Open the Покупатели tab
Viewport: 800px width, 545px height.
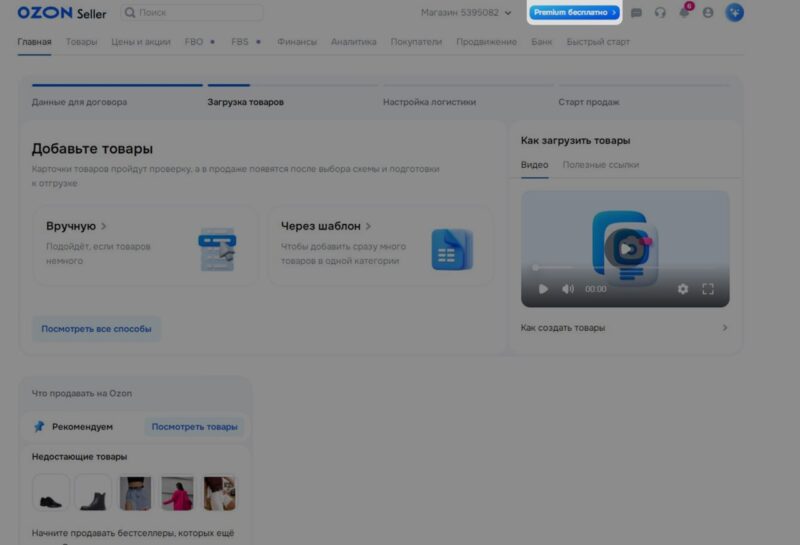pyautogui.click(x=416, y=42)
